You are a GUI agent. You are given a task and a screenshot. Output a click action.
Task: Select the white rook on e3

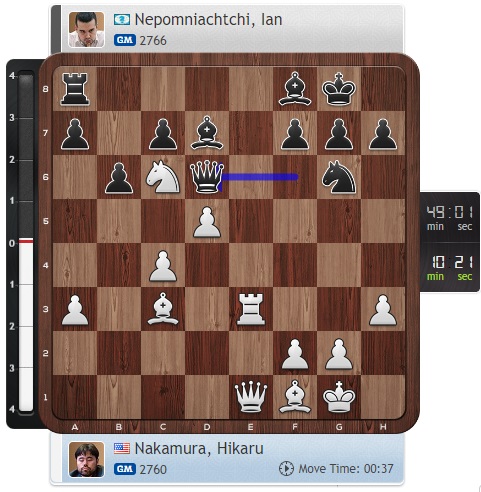tap(251, 309)
